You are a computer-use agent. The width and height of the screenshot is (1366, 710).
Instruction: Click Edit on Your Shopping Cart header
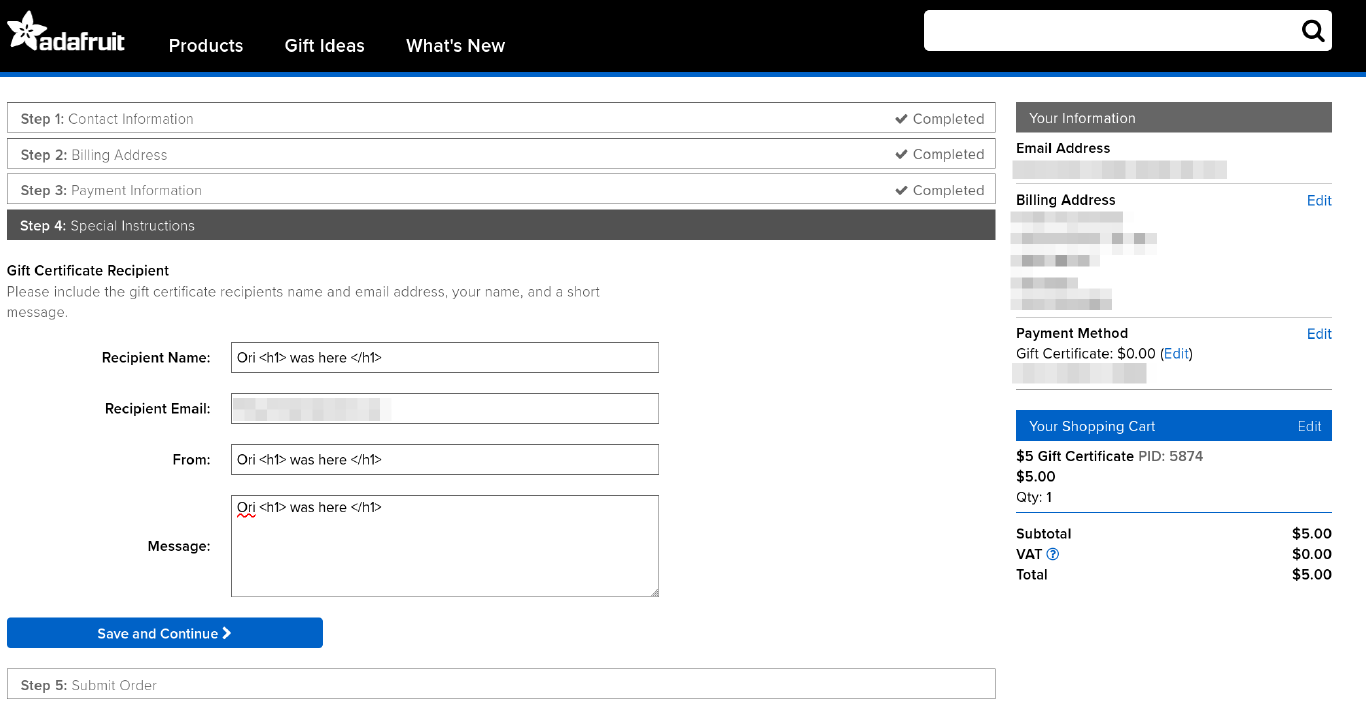tap(1310, 425)
